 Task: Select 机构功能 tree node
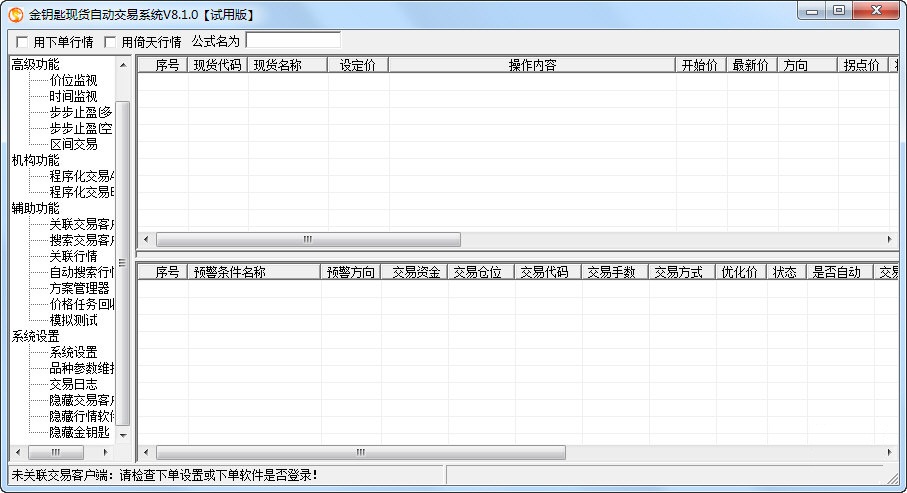point(35,160)
